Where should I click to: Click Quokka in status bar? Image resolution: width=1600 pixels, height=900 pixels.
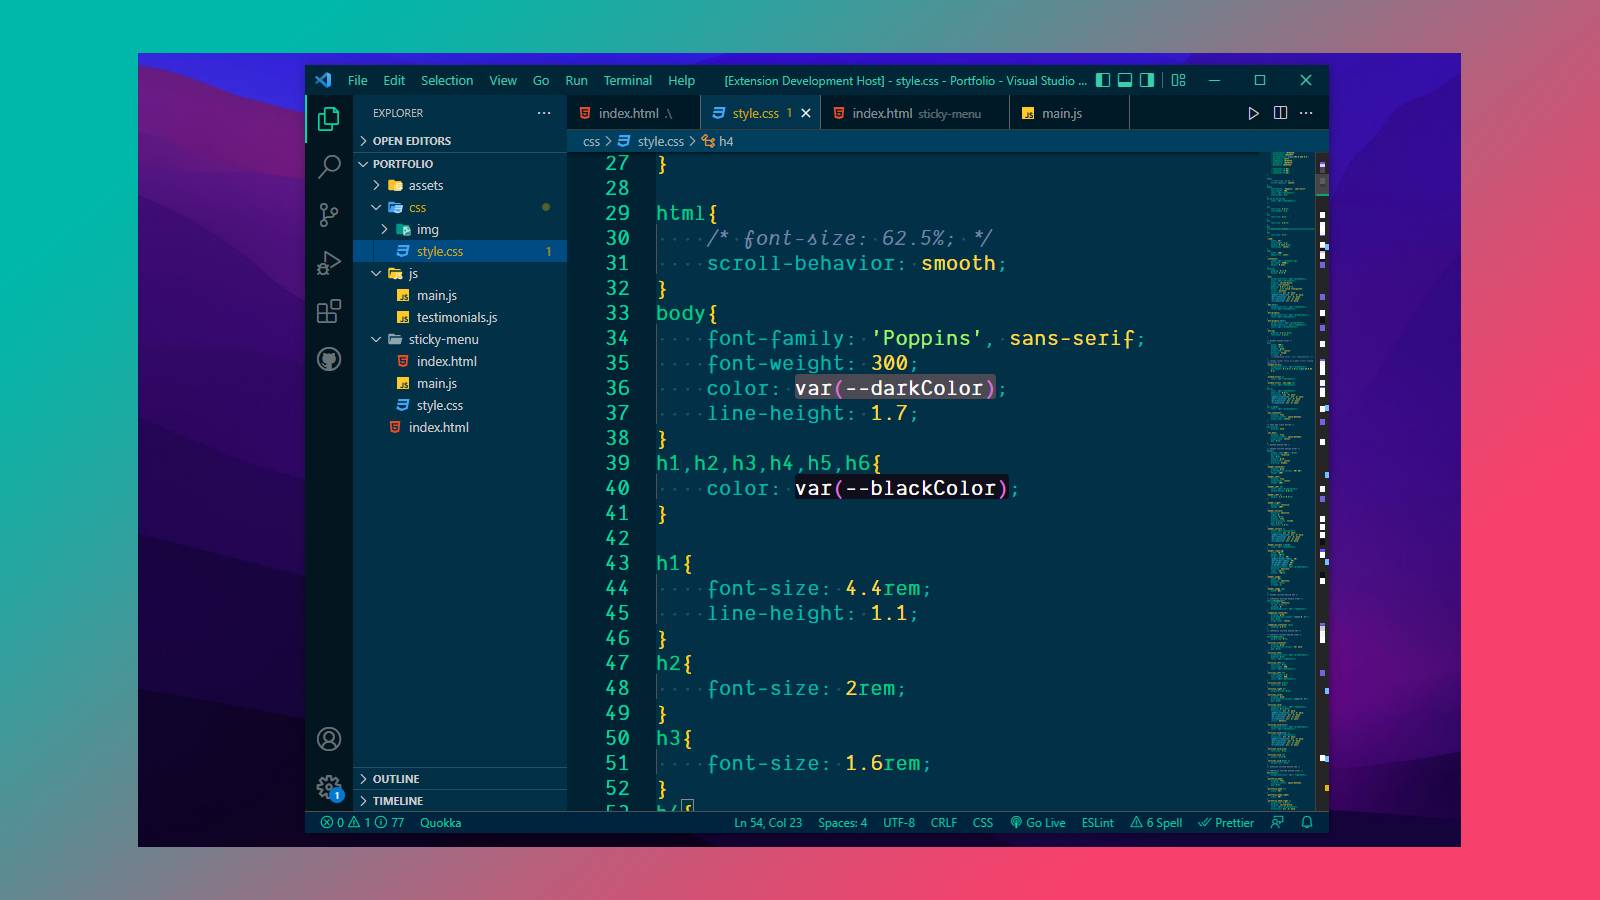[x=440, y=822]
